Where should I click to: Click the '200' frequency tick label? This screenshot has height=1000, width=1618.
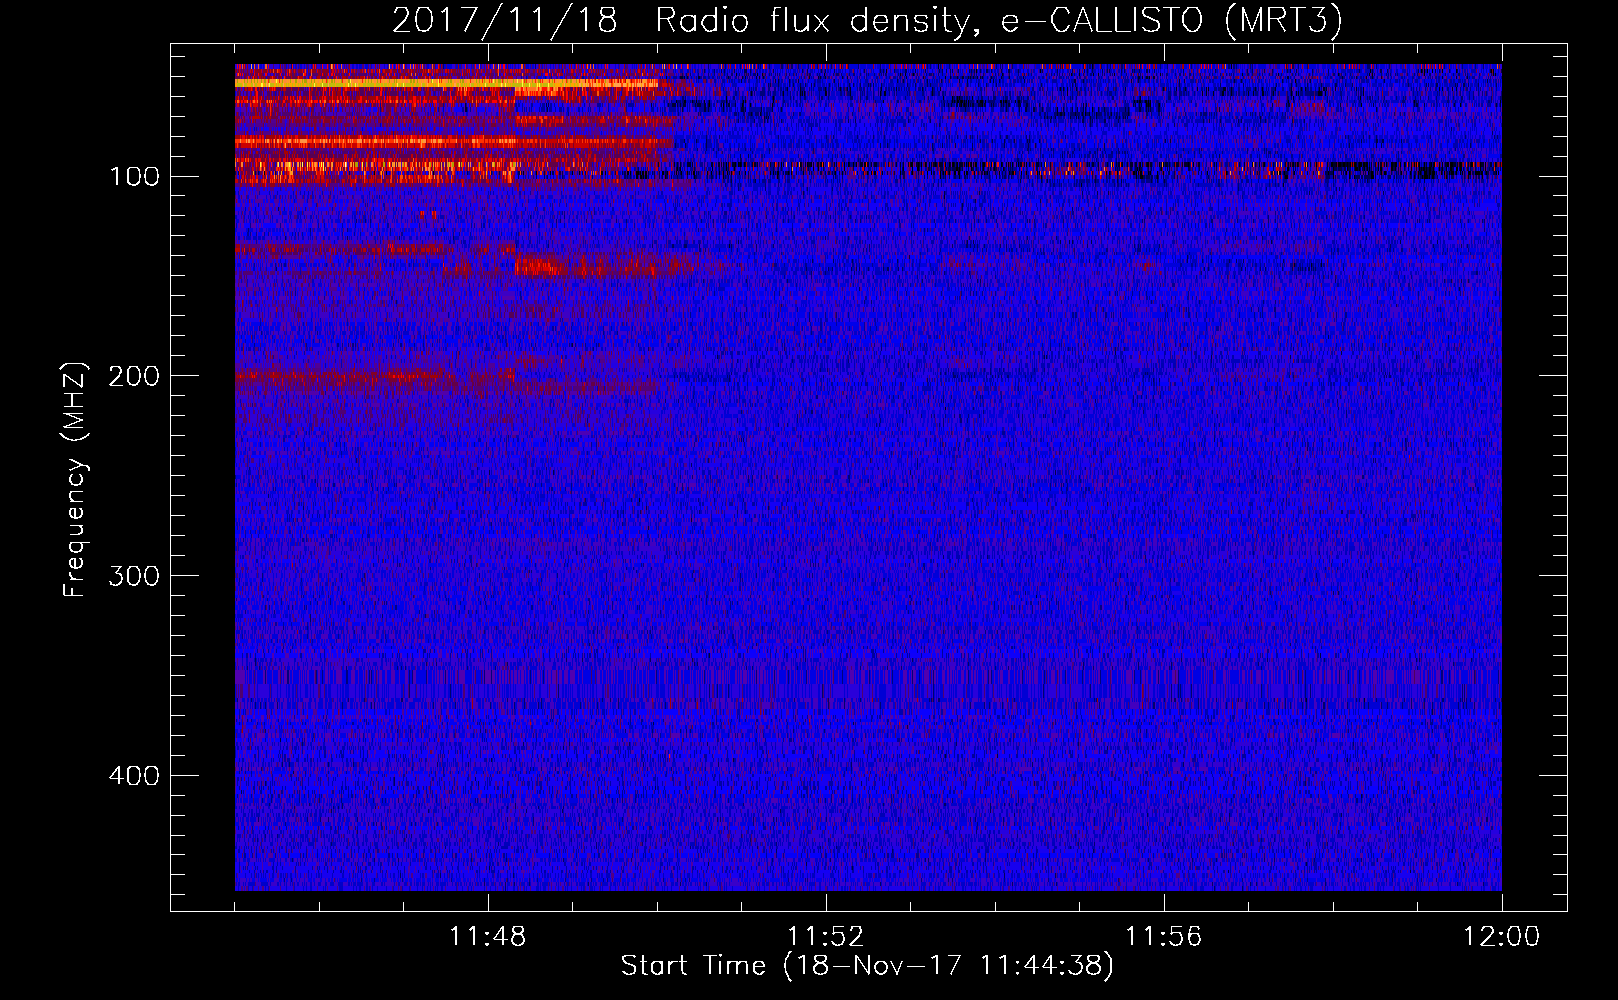point(134,376)
